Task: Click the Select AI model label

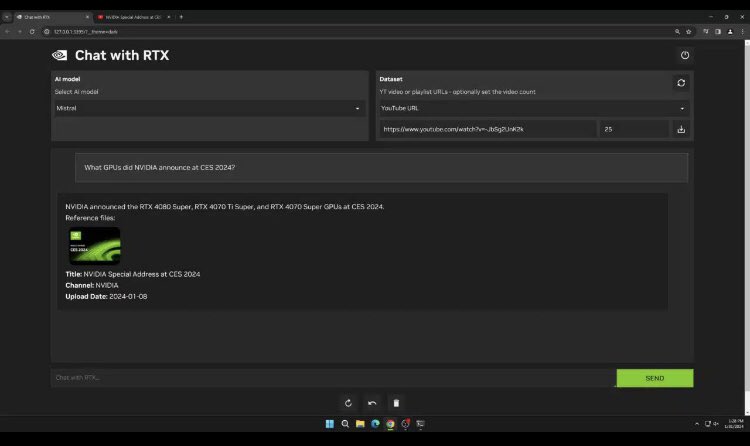Action: [x=76, y=92]
